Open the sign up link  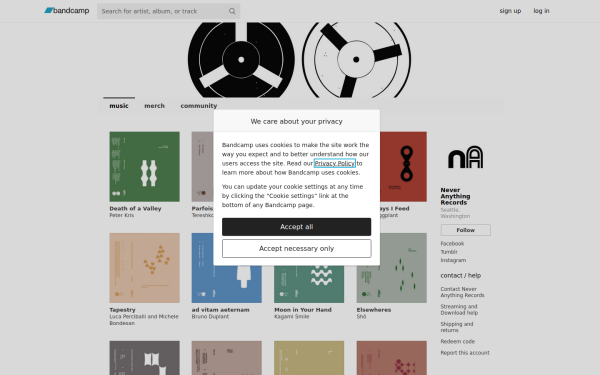click(x=510, y=11)
